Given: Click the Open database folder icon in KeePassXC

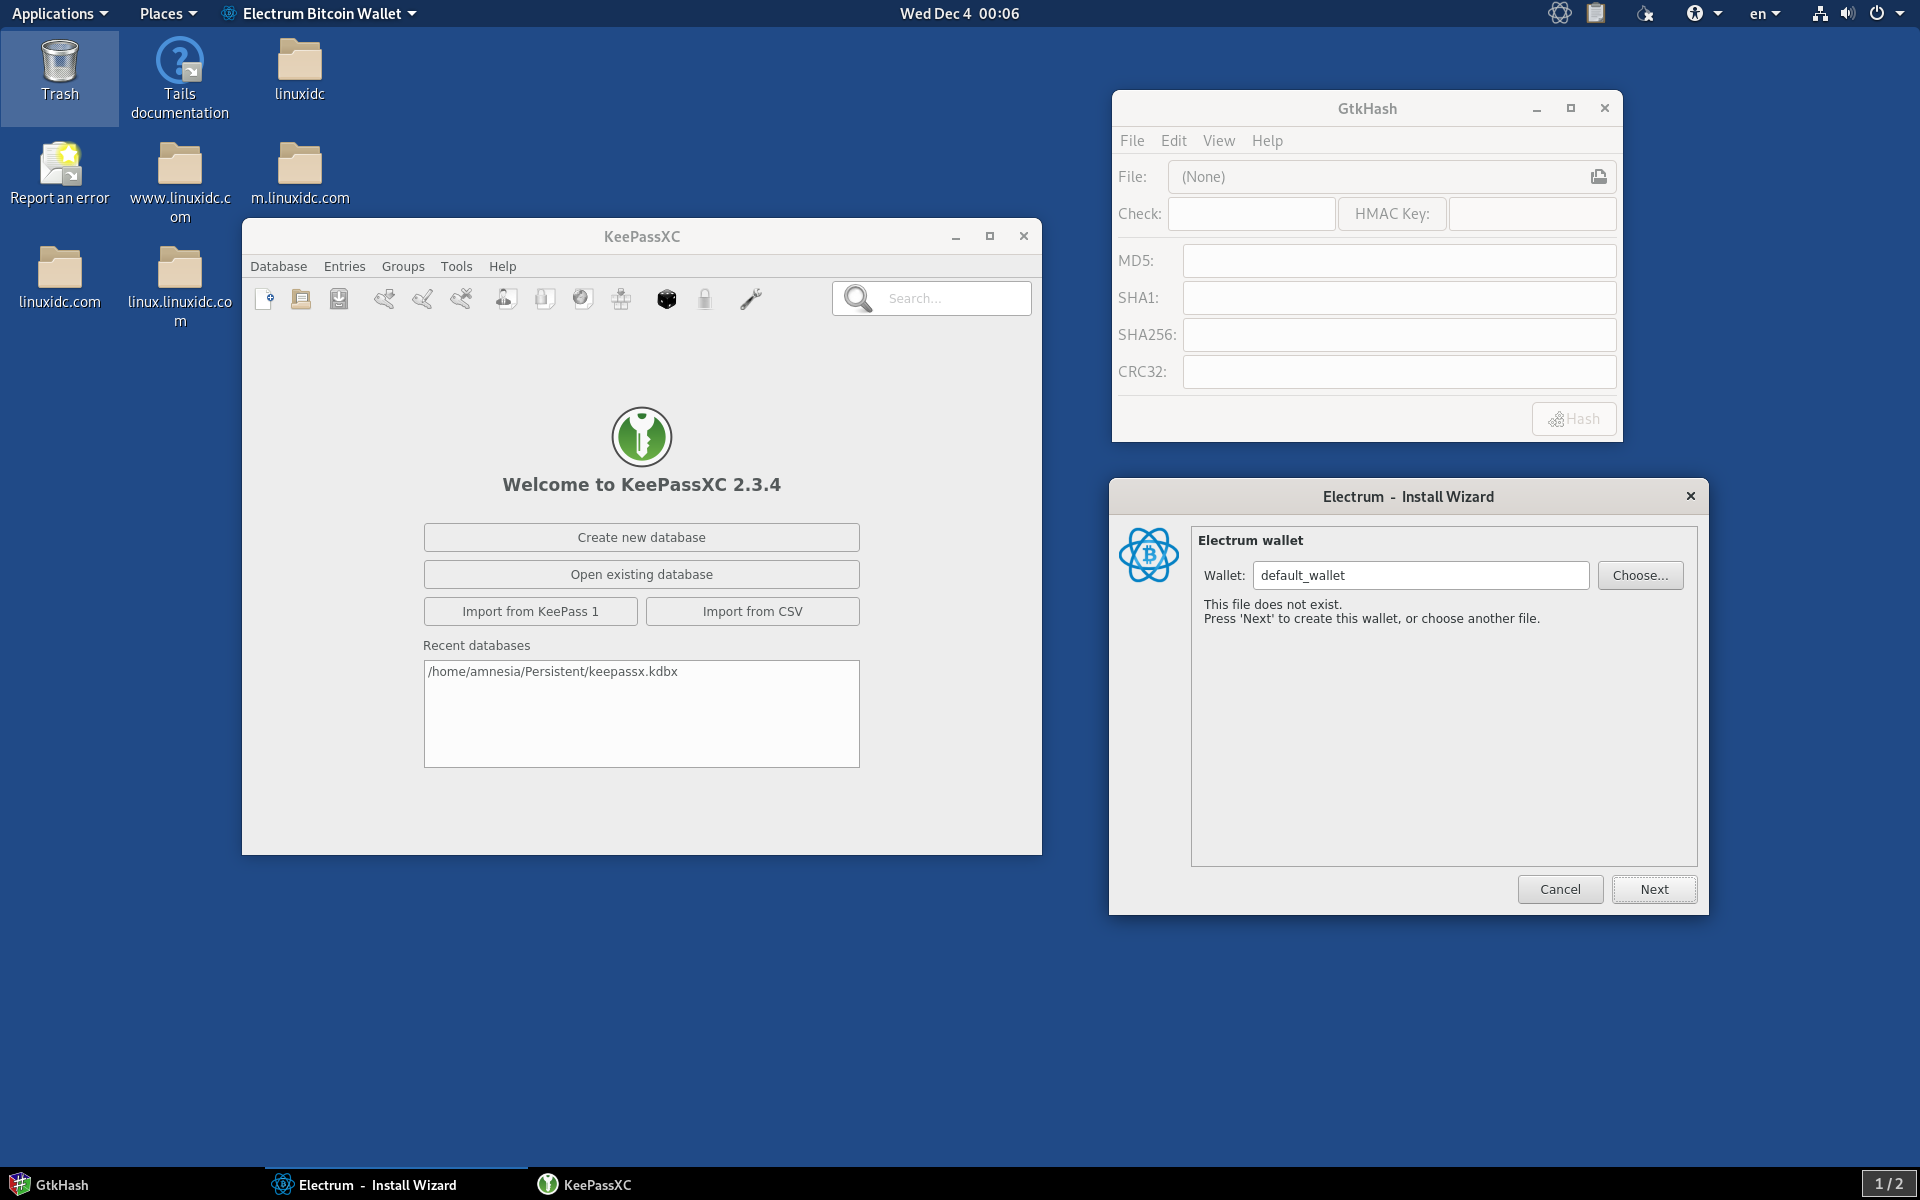Looking at the screenshot, I should coord(301,299).
